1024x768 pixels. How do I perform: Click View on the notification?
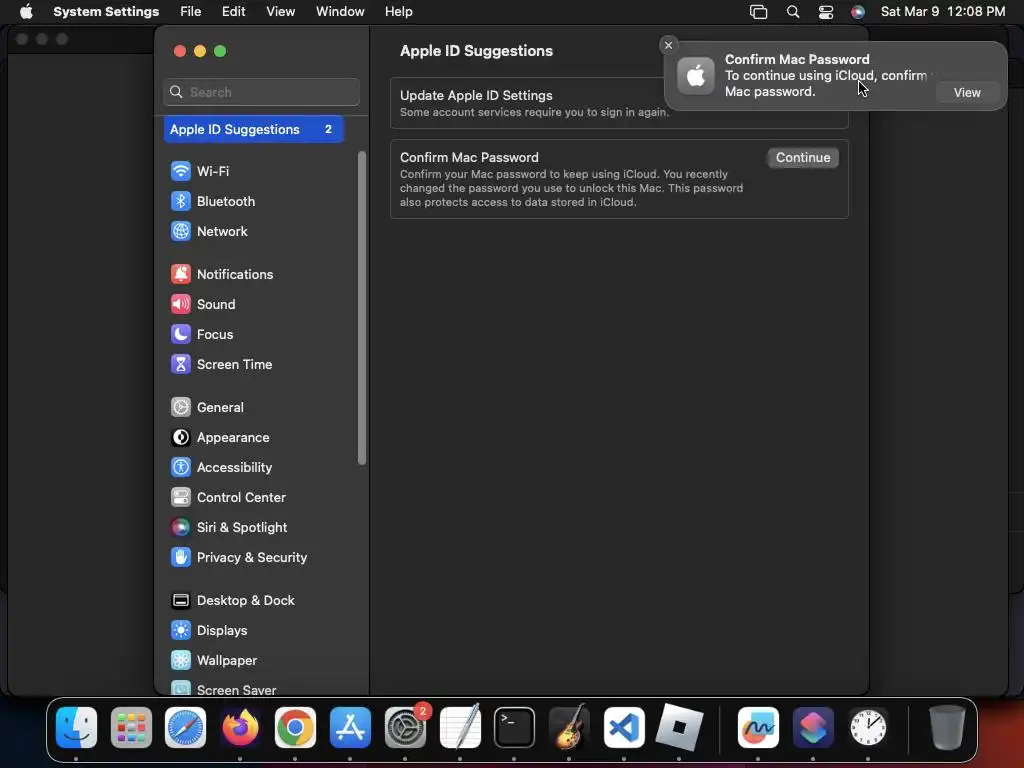(967, 93)
